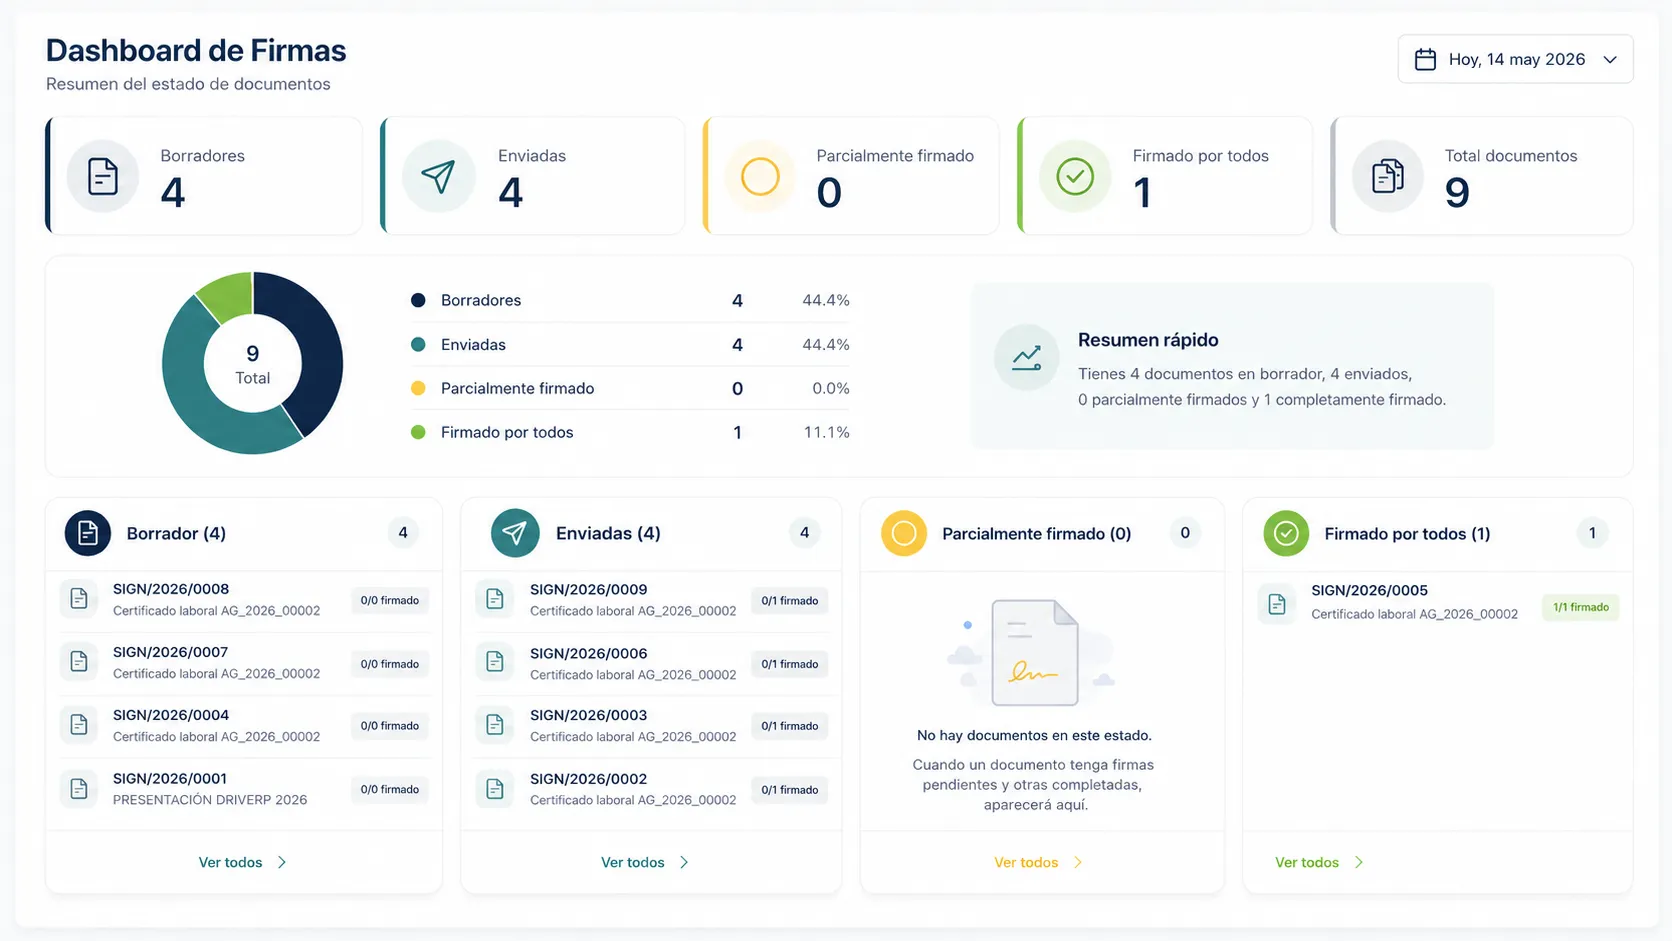1672x941 pixels.
Task: Click the Total documentos copy icon
Action: pos(1388,177)
